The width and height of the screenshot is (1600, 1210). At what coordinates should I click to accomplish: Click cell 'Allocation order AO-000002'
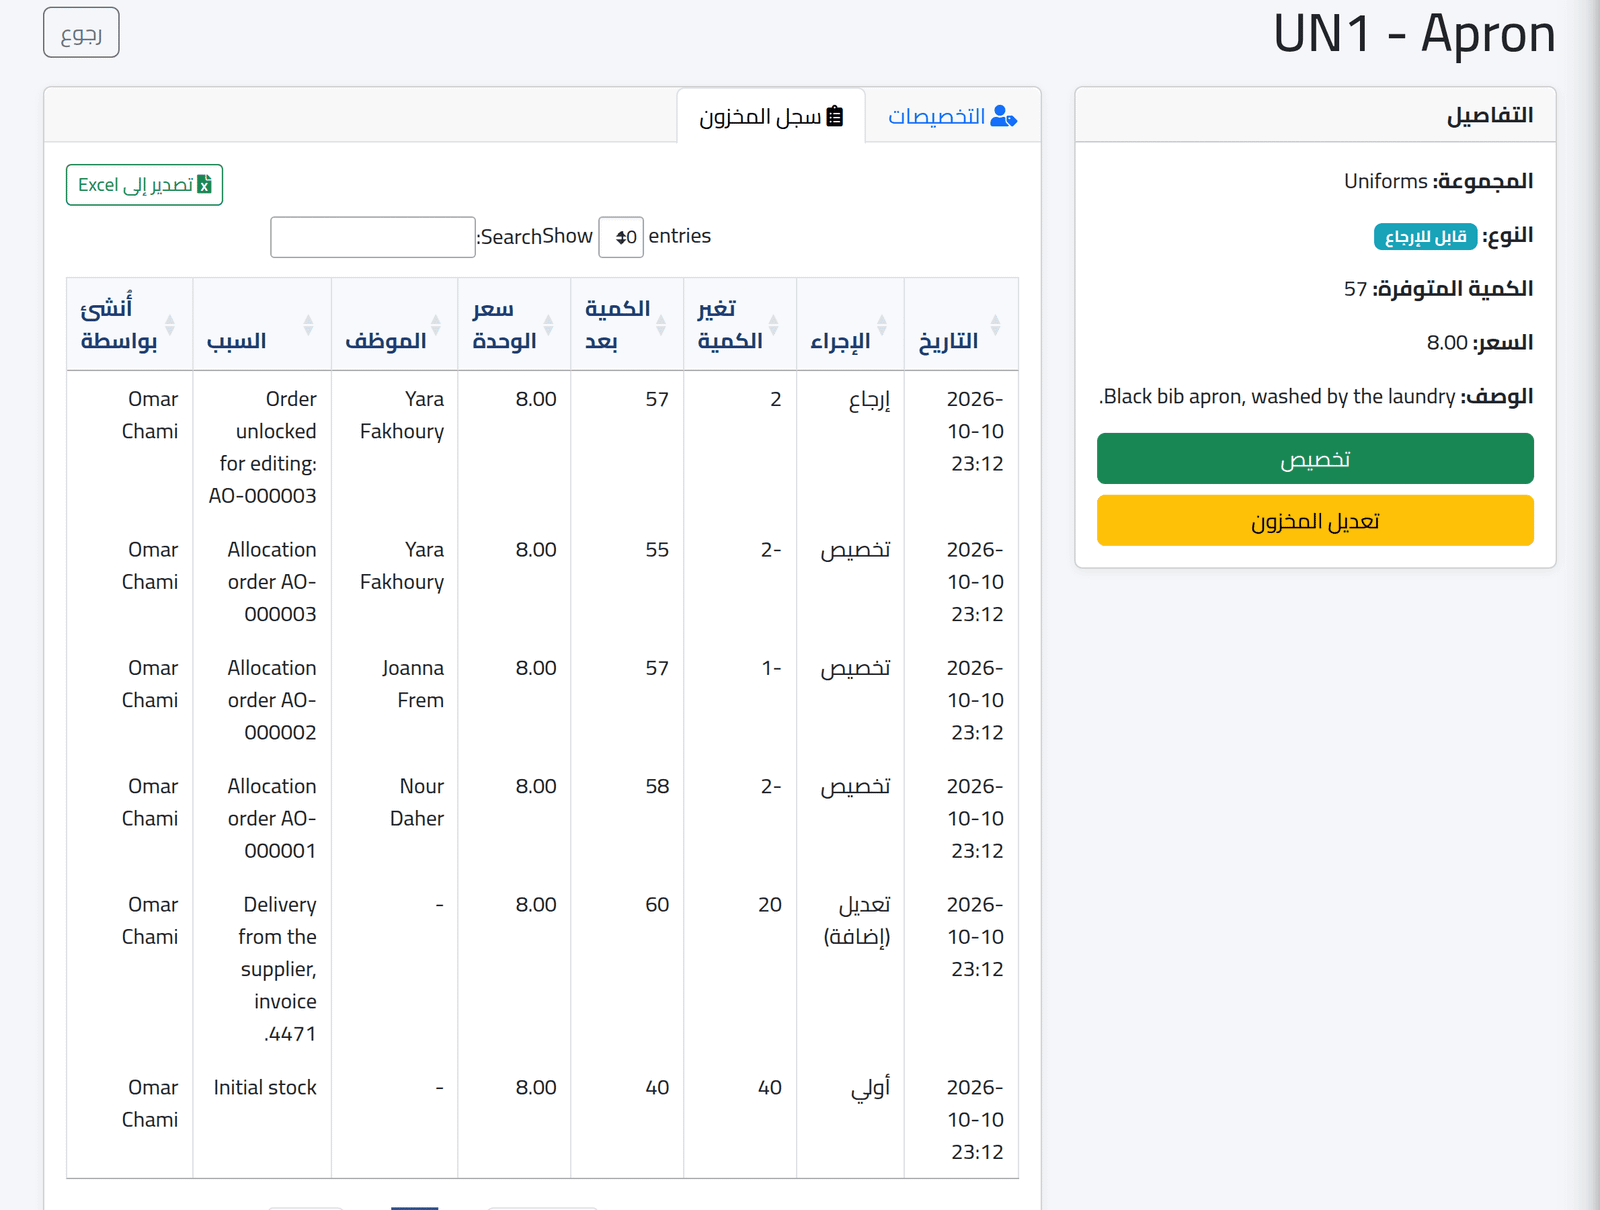point(262,700)
